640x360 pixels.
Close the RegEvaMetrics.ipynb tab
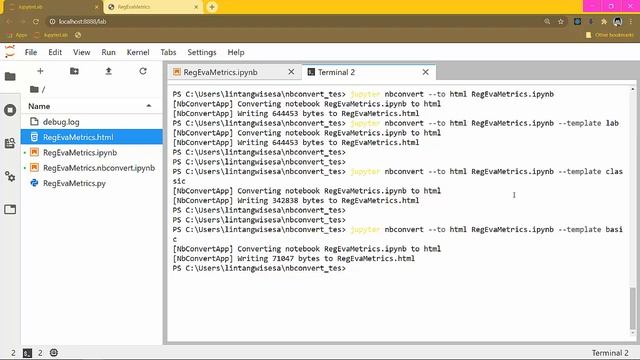[x=291, y=72]
